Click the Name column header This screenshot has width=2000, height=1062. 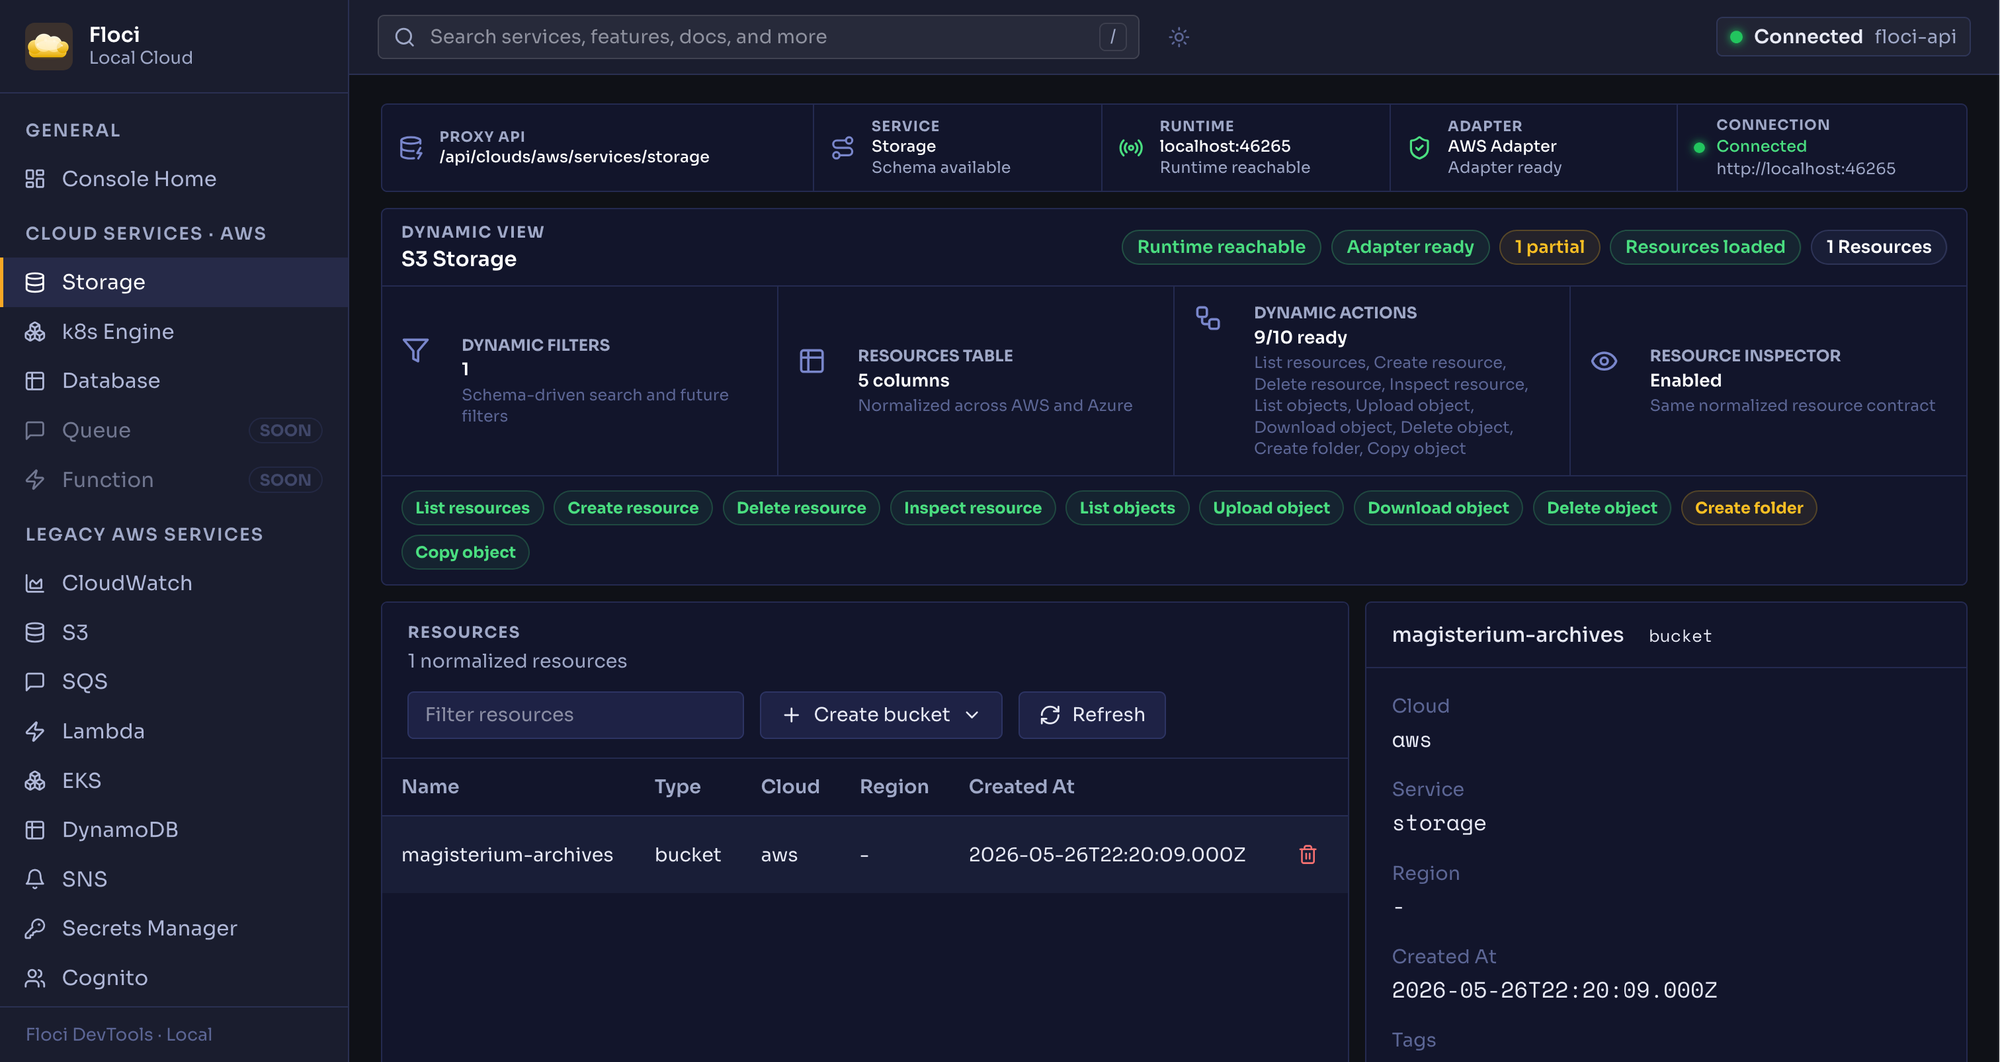(430, 787)
